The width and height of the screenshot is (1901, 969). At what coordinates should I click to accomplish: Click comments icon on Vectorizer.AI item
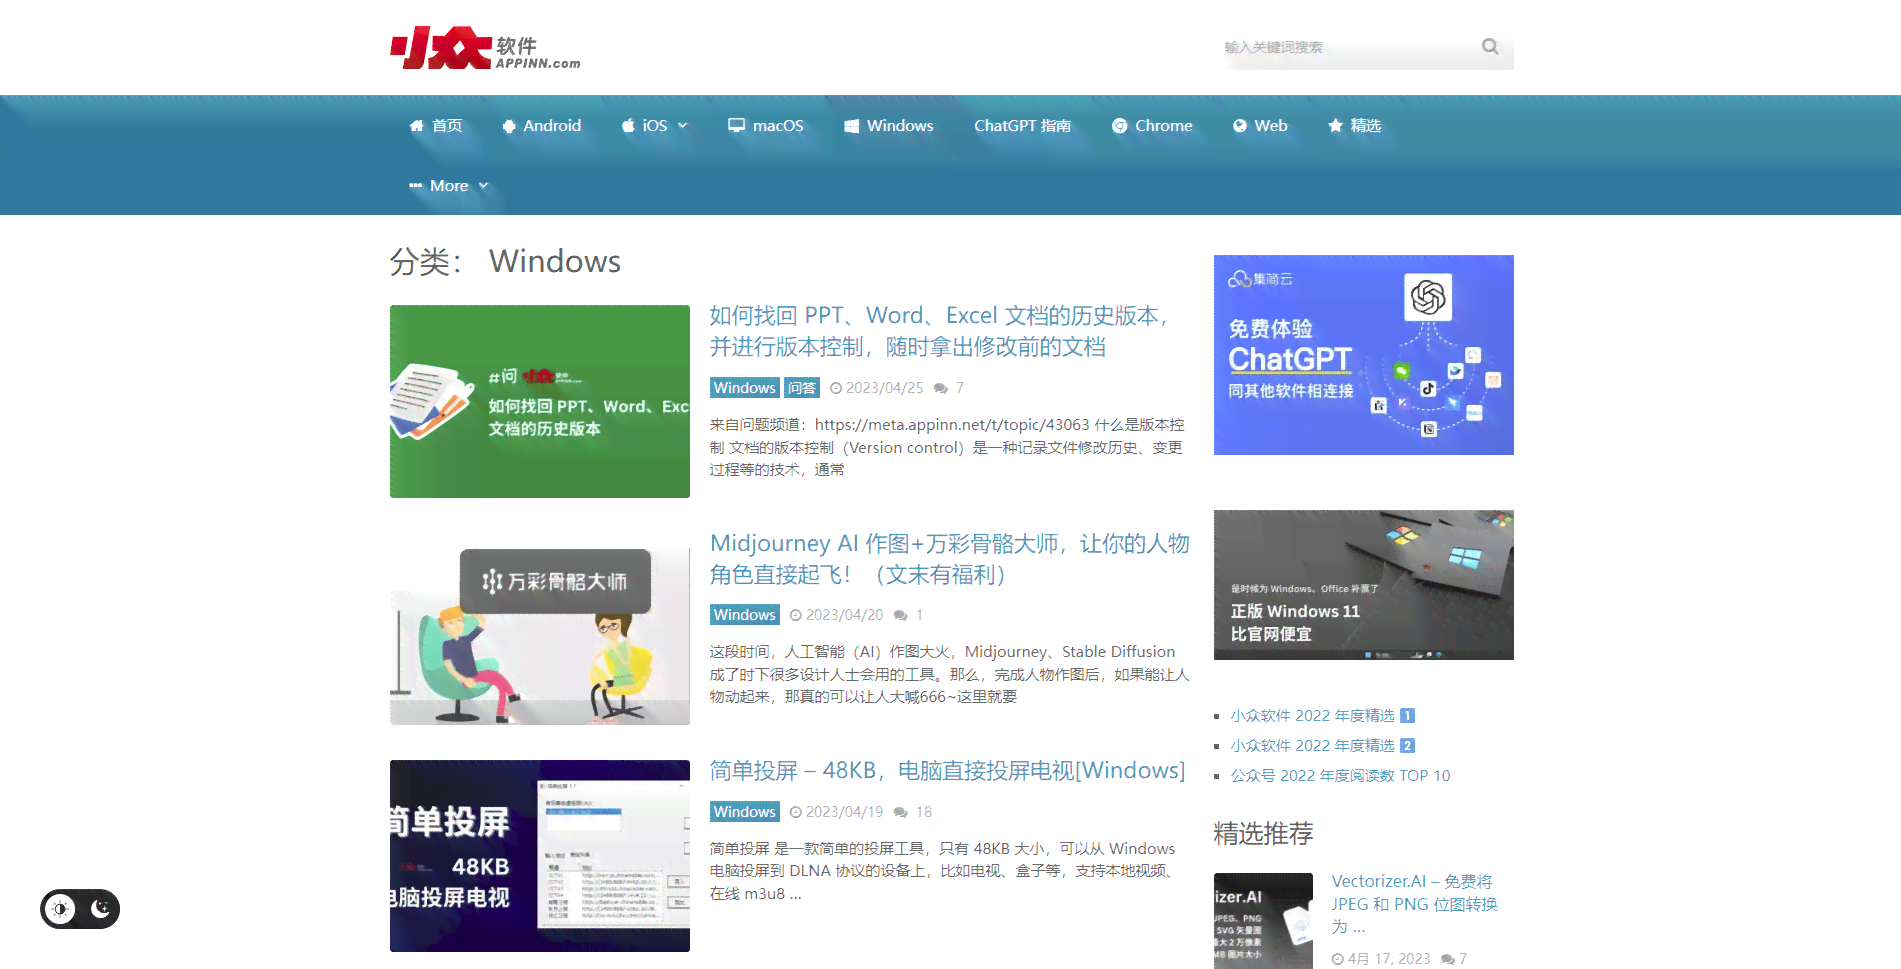tap(1448, 959)
